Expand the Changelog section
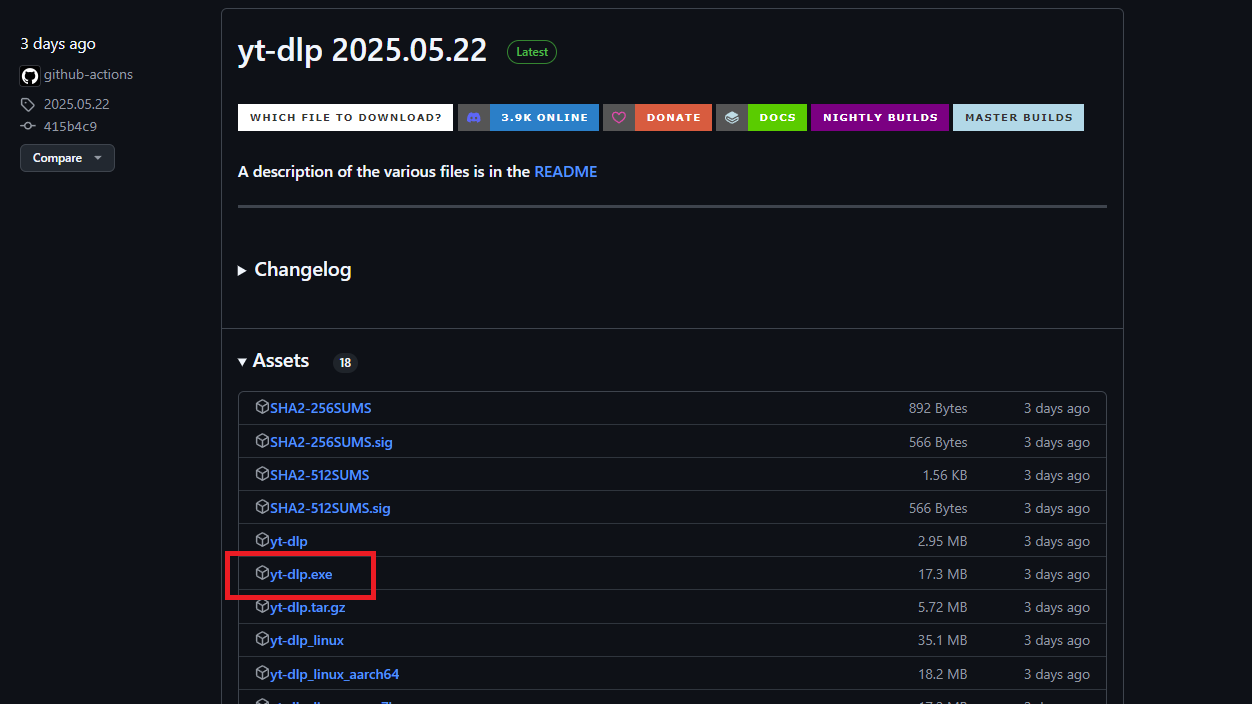The height and width of the screenshot is (704, 1252). click(295, 270)
